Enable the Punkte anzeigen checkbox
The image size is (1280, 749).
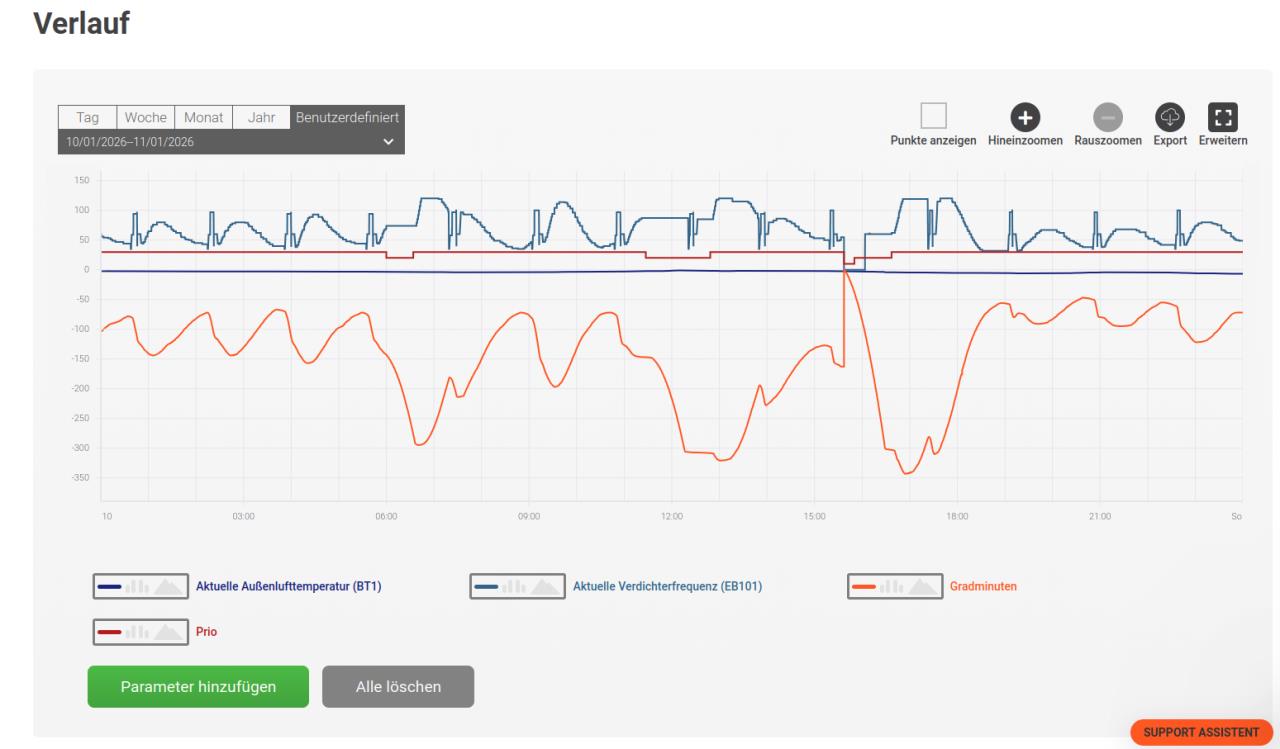point(933,116)
